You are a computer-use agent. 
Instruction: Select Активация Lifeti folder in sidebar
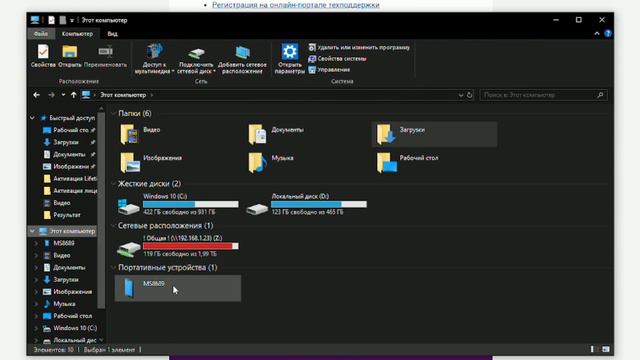69,178
